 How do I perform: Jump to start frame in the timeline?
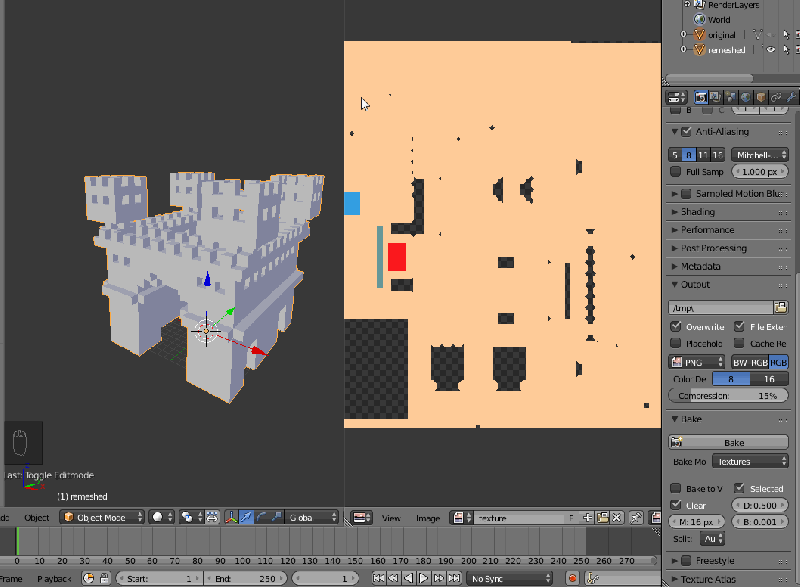(x=380, y=577)
